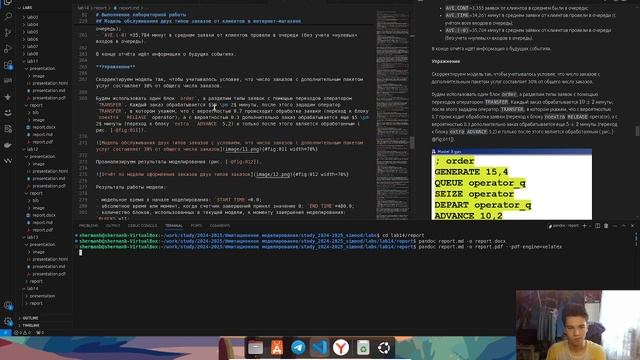Open the Trash in the dock

[x=362, y=348]
